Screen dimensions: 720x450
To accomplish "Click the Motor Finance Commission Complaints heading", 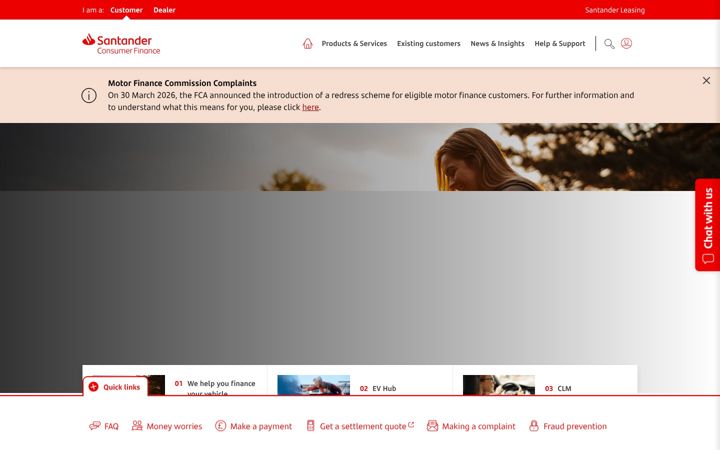I will point(182,83).
